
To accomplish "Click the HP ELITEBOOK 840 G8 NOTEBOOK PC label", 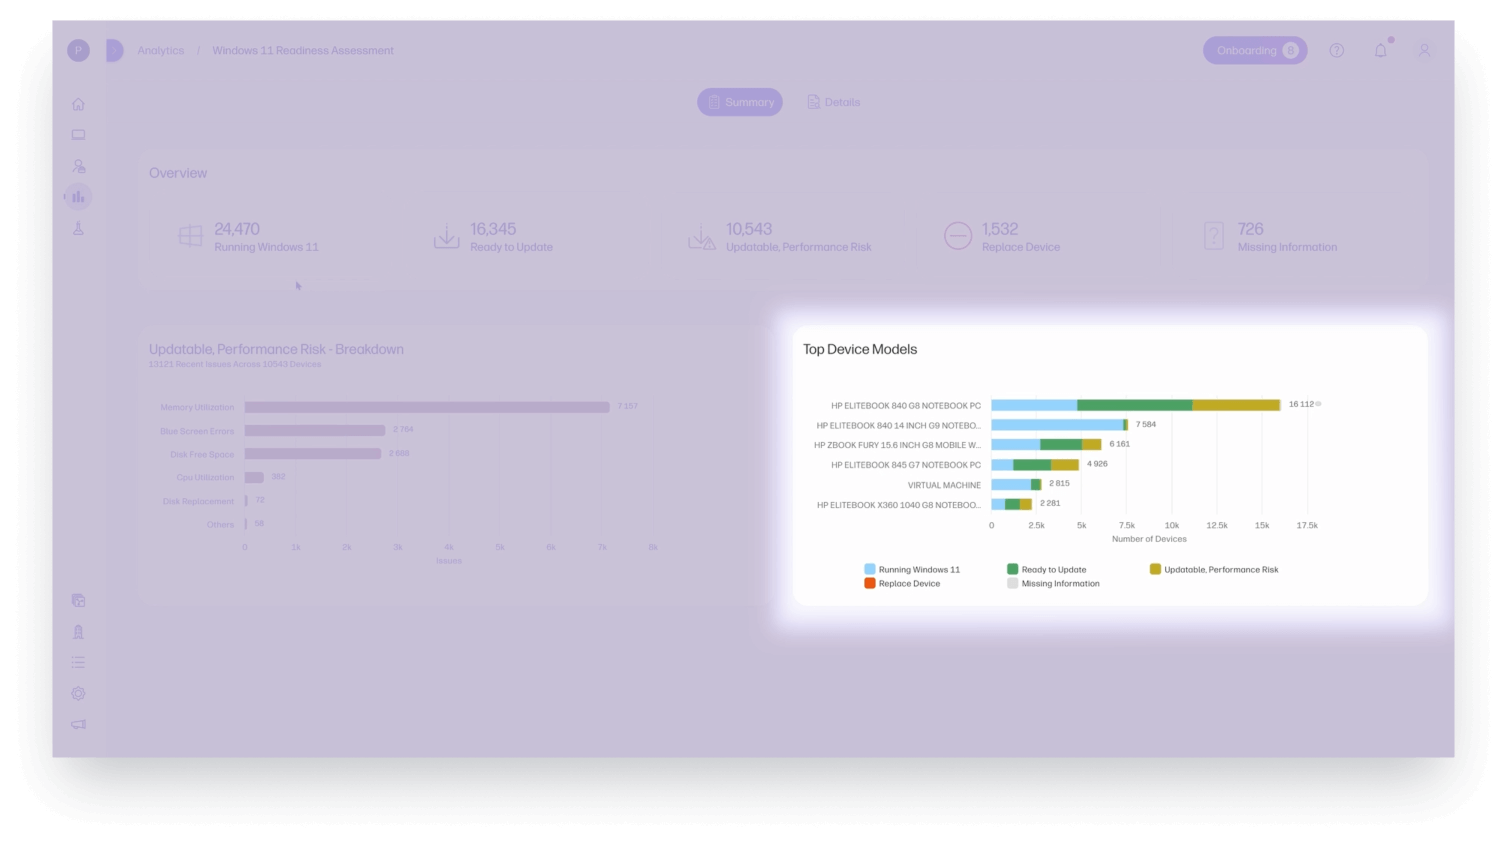I will click(x=906, y=406).
